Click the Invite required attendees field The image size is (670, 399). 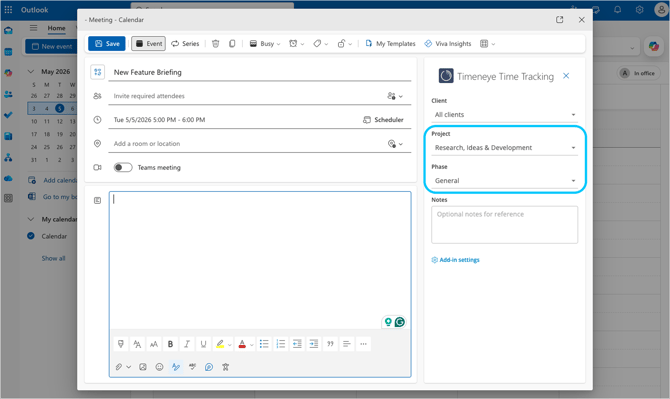246,96
